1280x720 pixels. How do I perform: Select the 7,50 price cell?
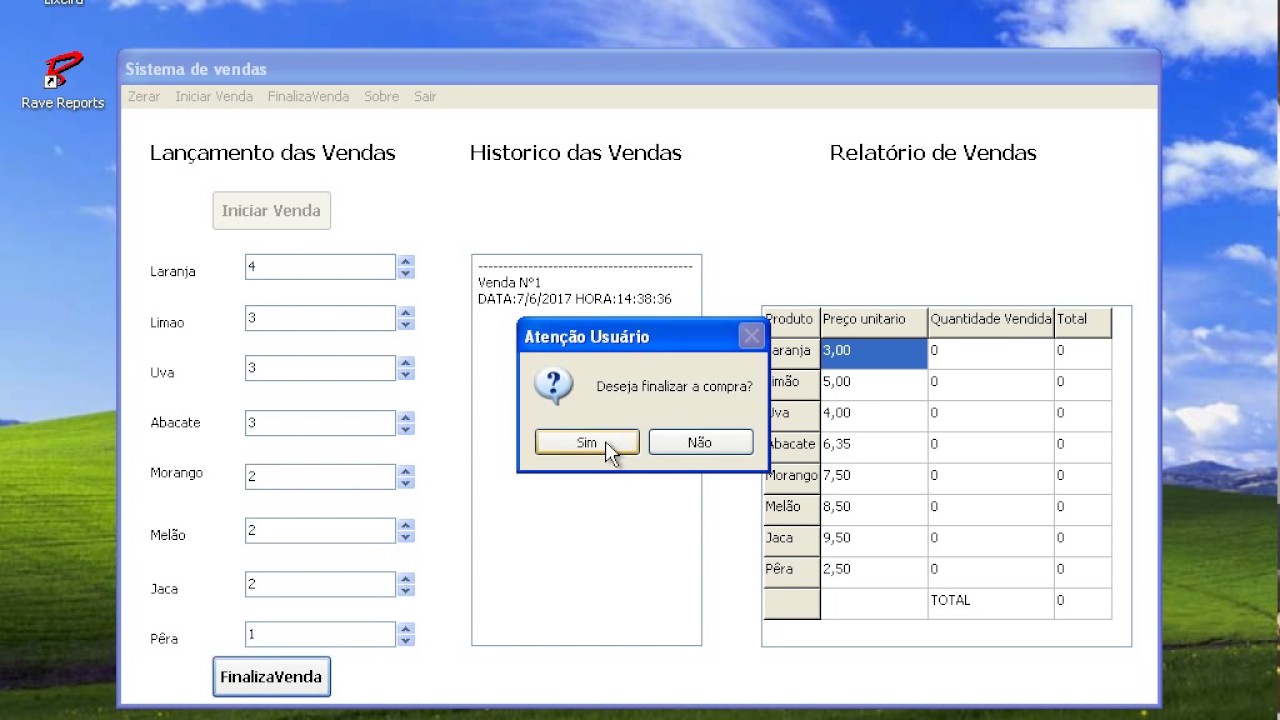tap(874, 478)
